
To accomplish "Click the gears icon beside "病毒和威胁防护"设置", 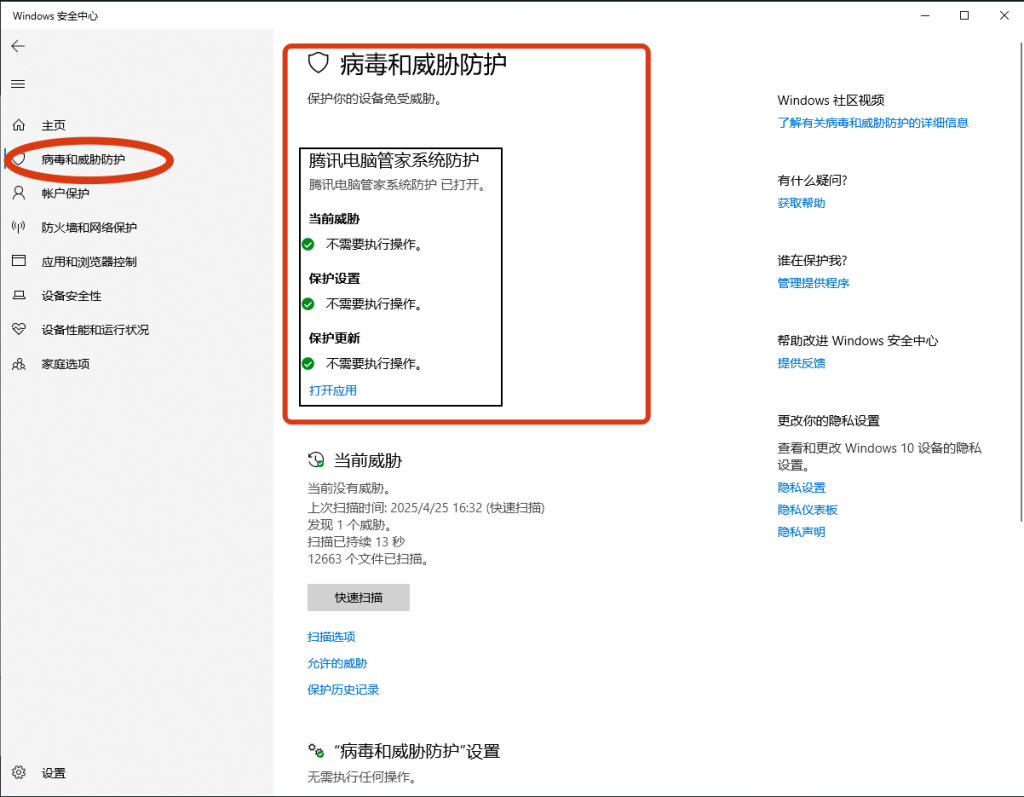I will pyautogui.click(x=316, y=751).
